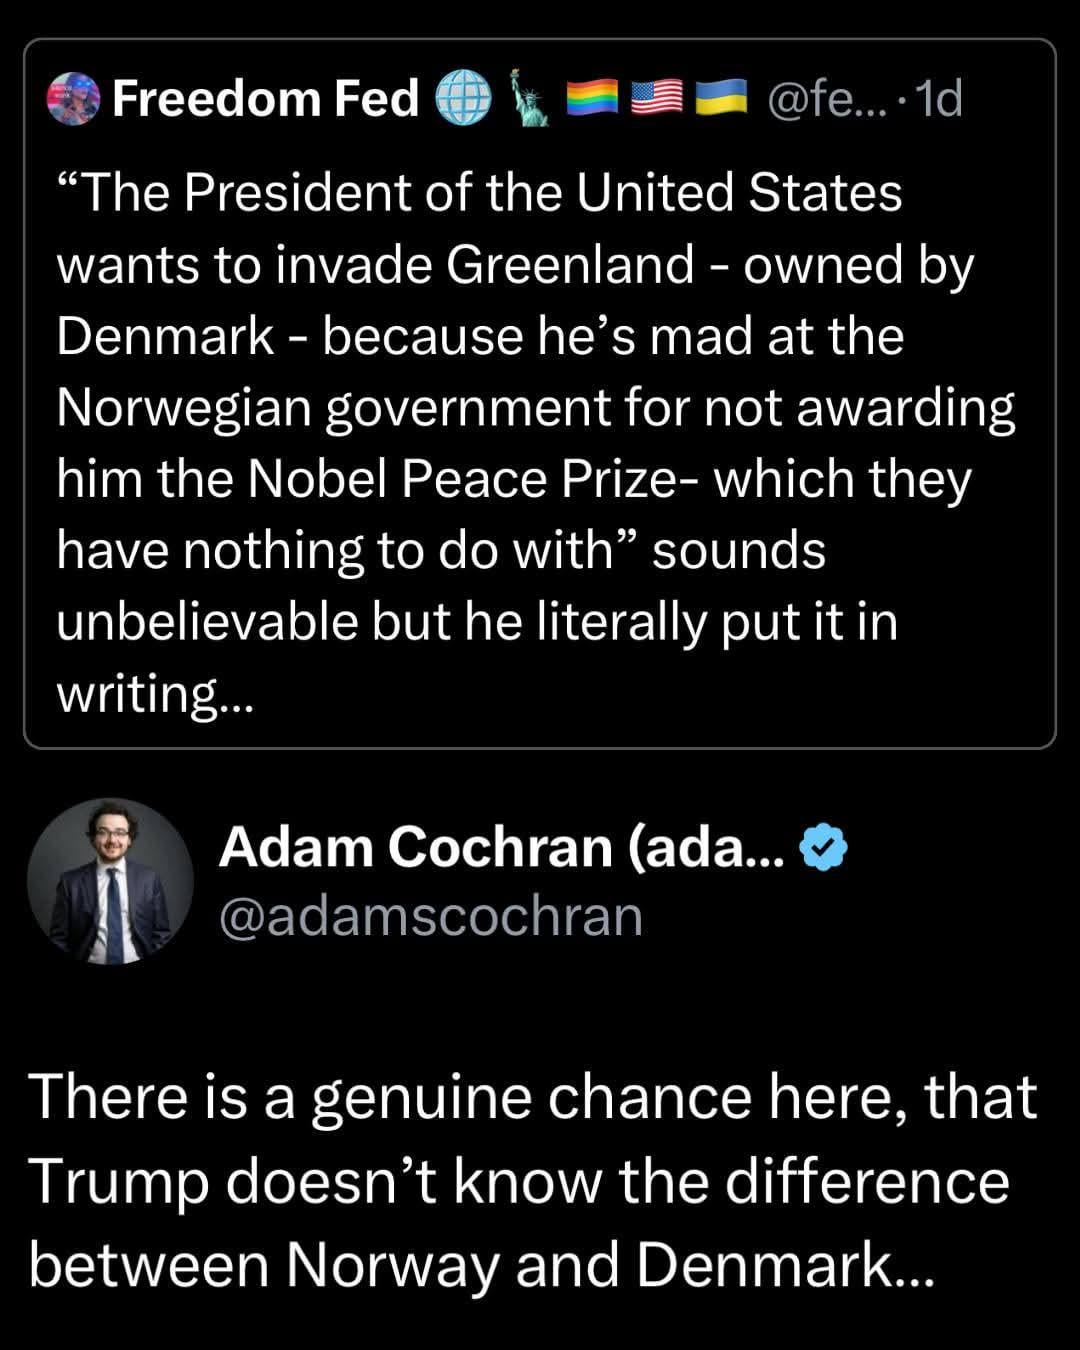Click the globe emoji icon
Viewport: 1080px width, 1350px height.
click(464, 98)
